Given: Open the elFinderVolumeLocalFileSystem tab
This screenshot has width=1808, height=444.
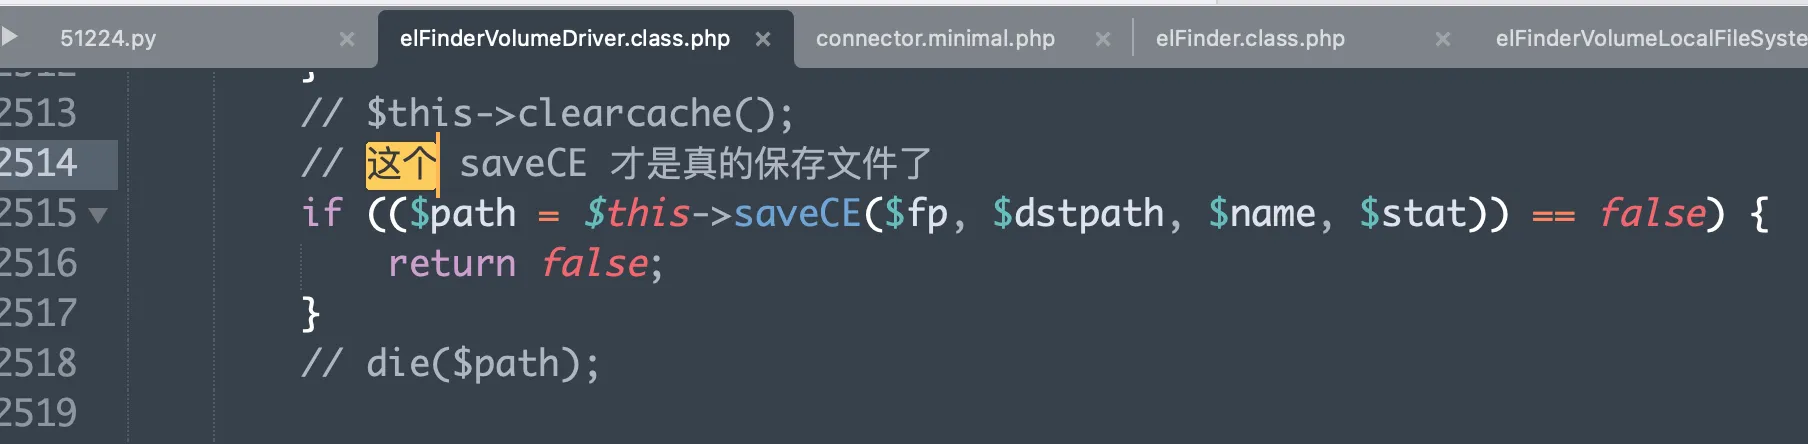Looking at the screenshot, I should pos(1650,39).
